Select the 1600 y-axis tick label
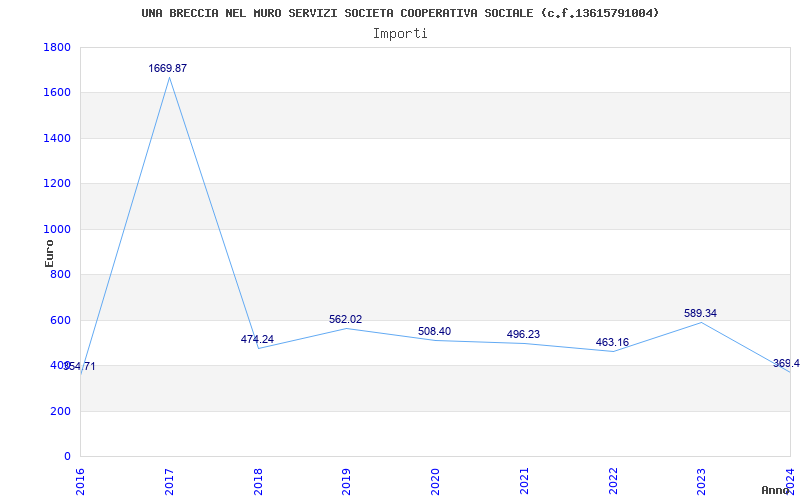Screen dimensions: 800x500 point(57,93)
